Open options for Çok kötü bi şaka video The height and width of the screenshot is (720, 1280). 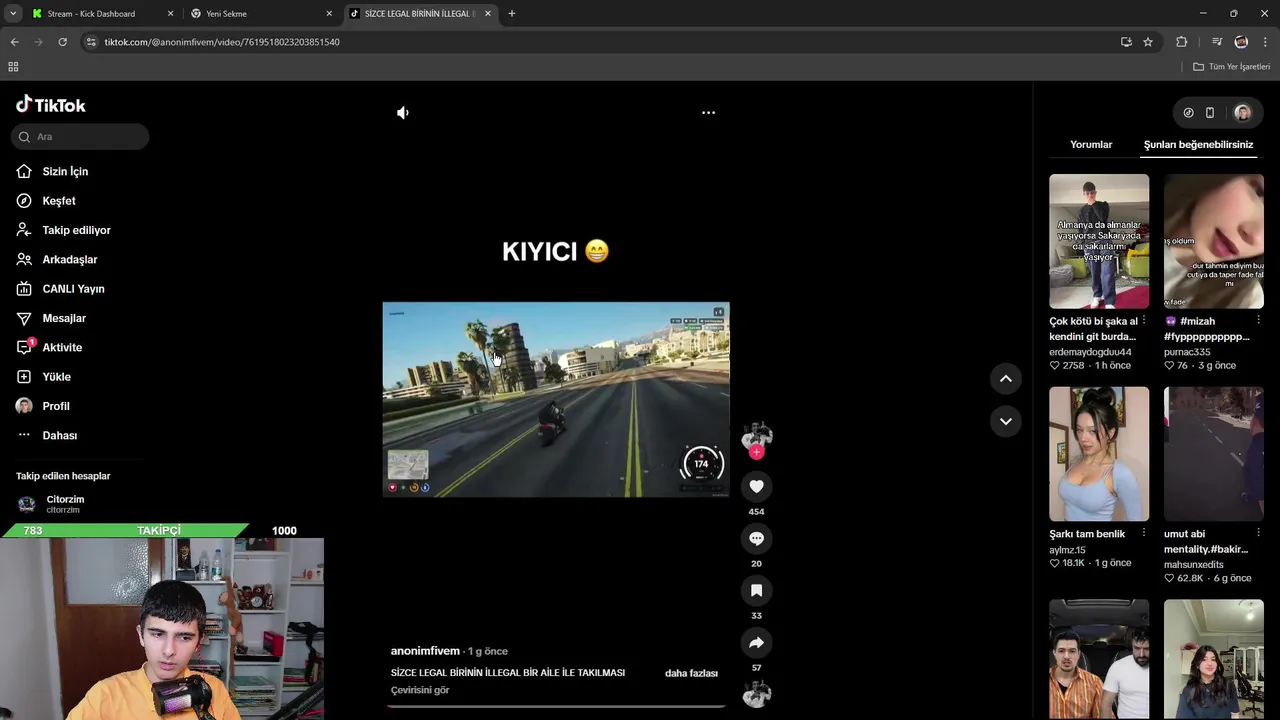[1144, 321]
